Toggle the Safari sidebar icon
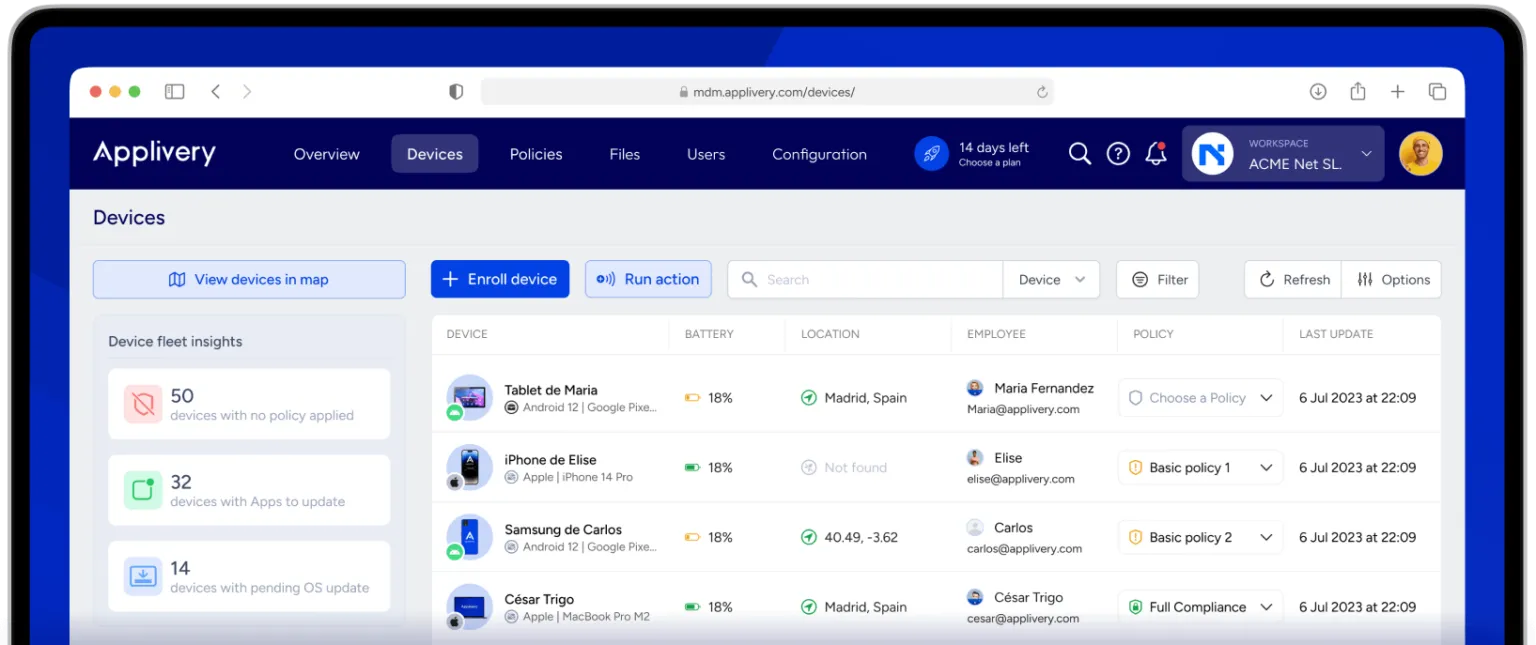The width and height of the screenshot is (1536, 645). coord(175,91)
